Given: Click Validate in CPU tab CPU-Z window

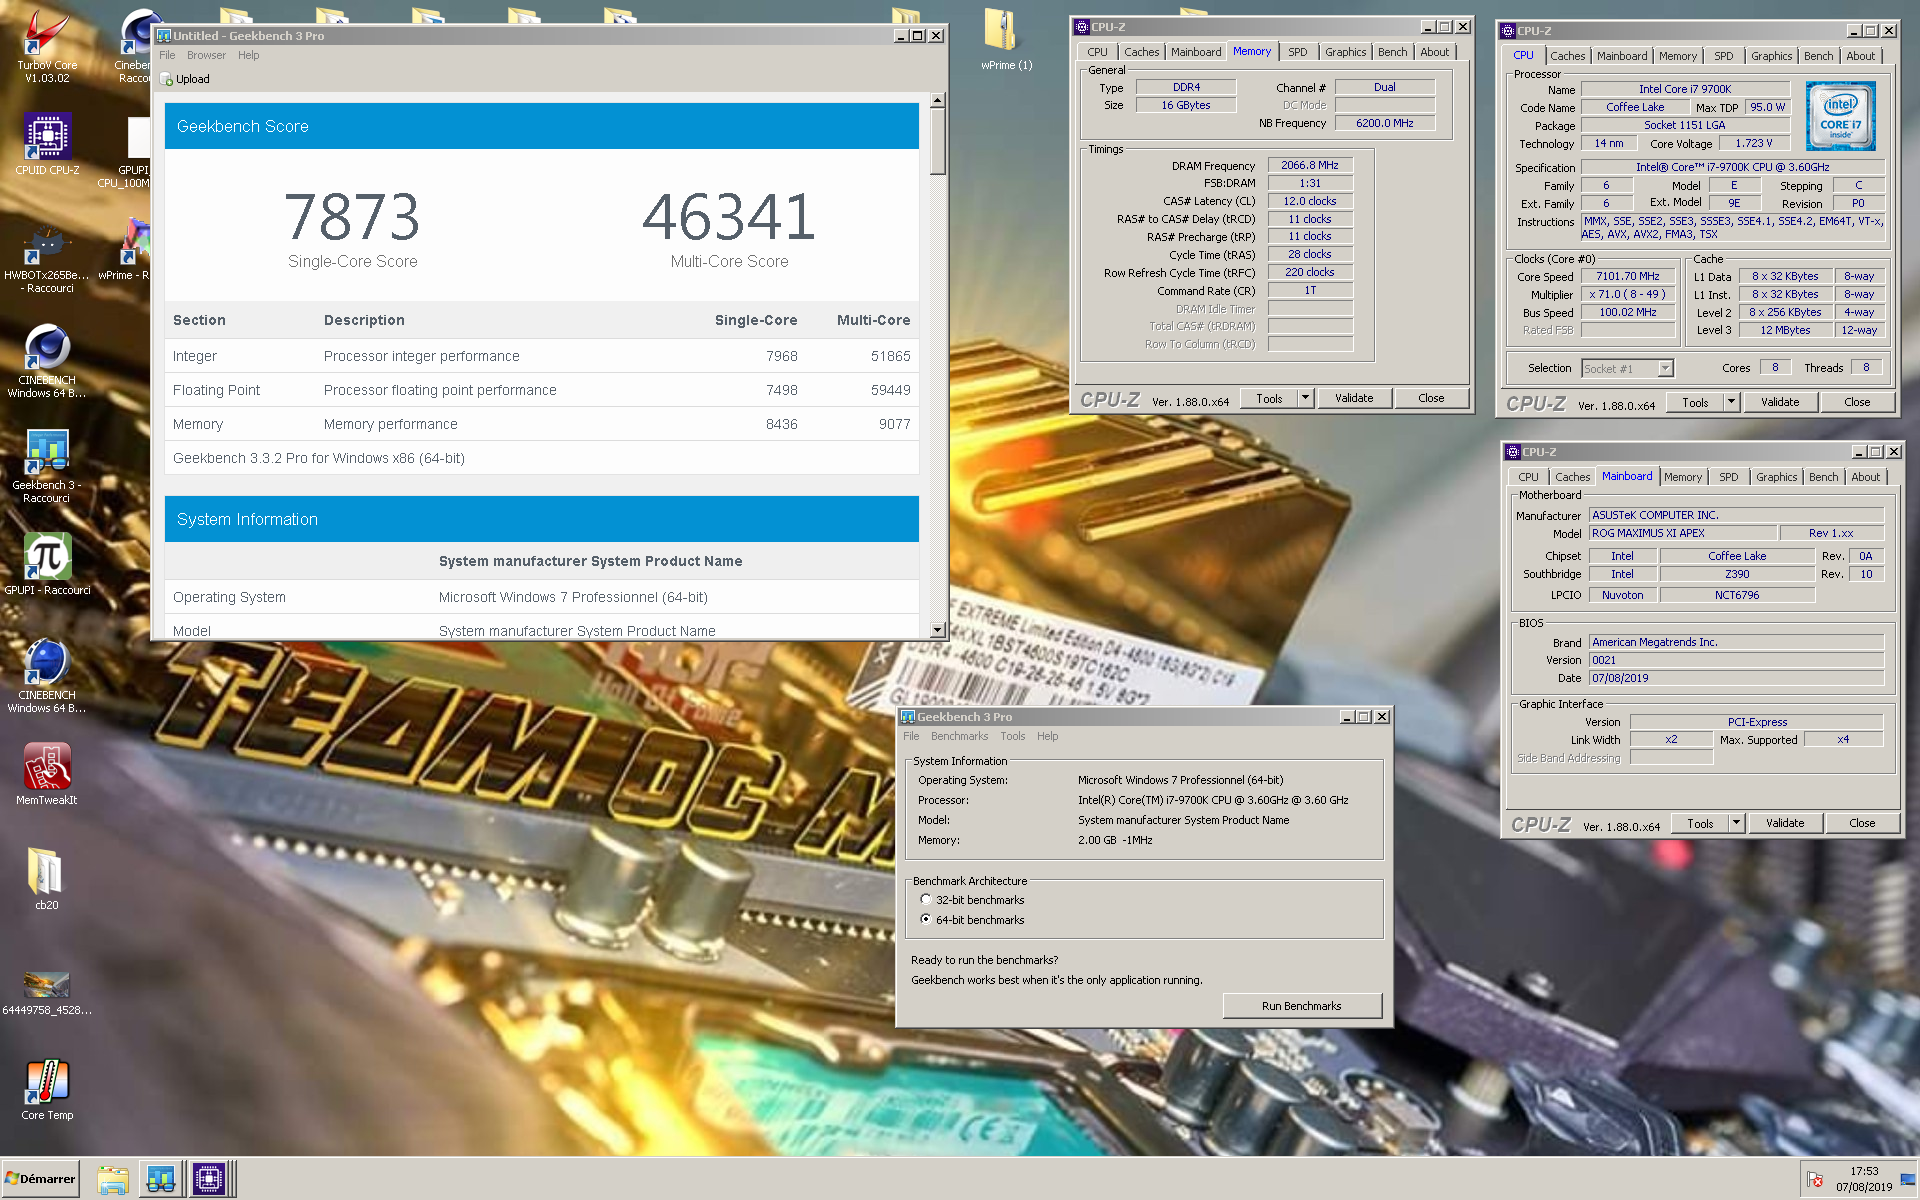Looking at the screenshot, I should [1780, 402].
